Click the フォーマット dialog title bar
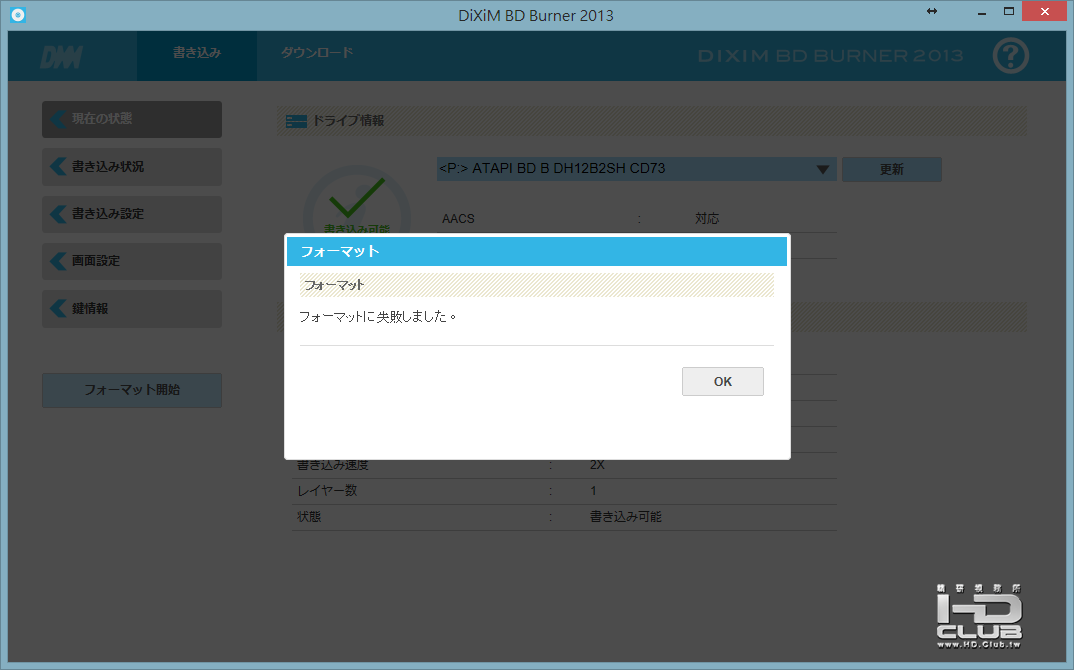1074x670 pixels. pyautogui.click(x=536, y=251)
